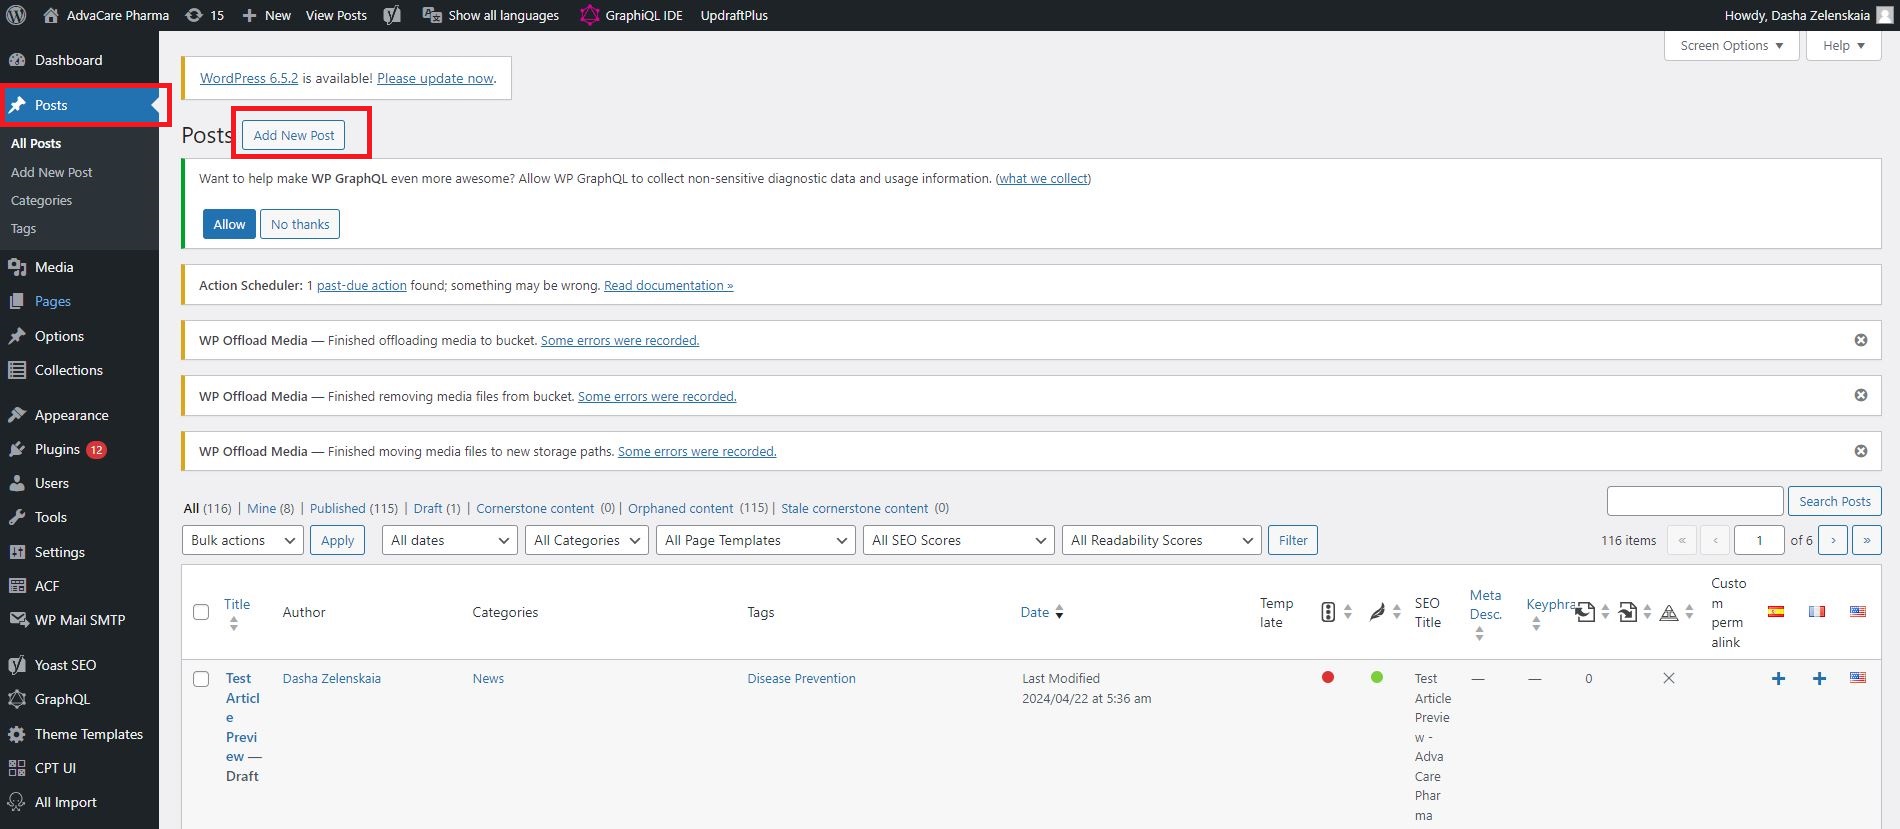Click the Apply bulk action button
Image resolution: width=1900 pixels, height=829 pixels.
[338, 540]
